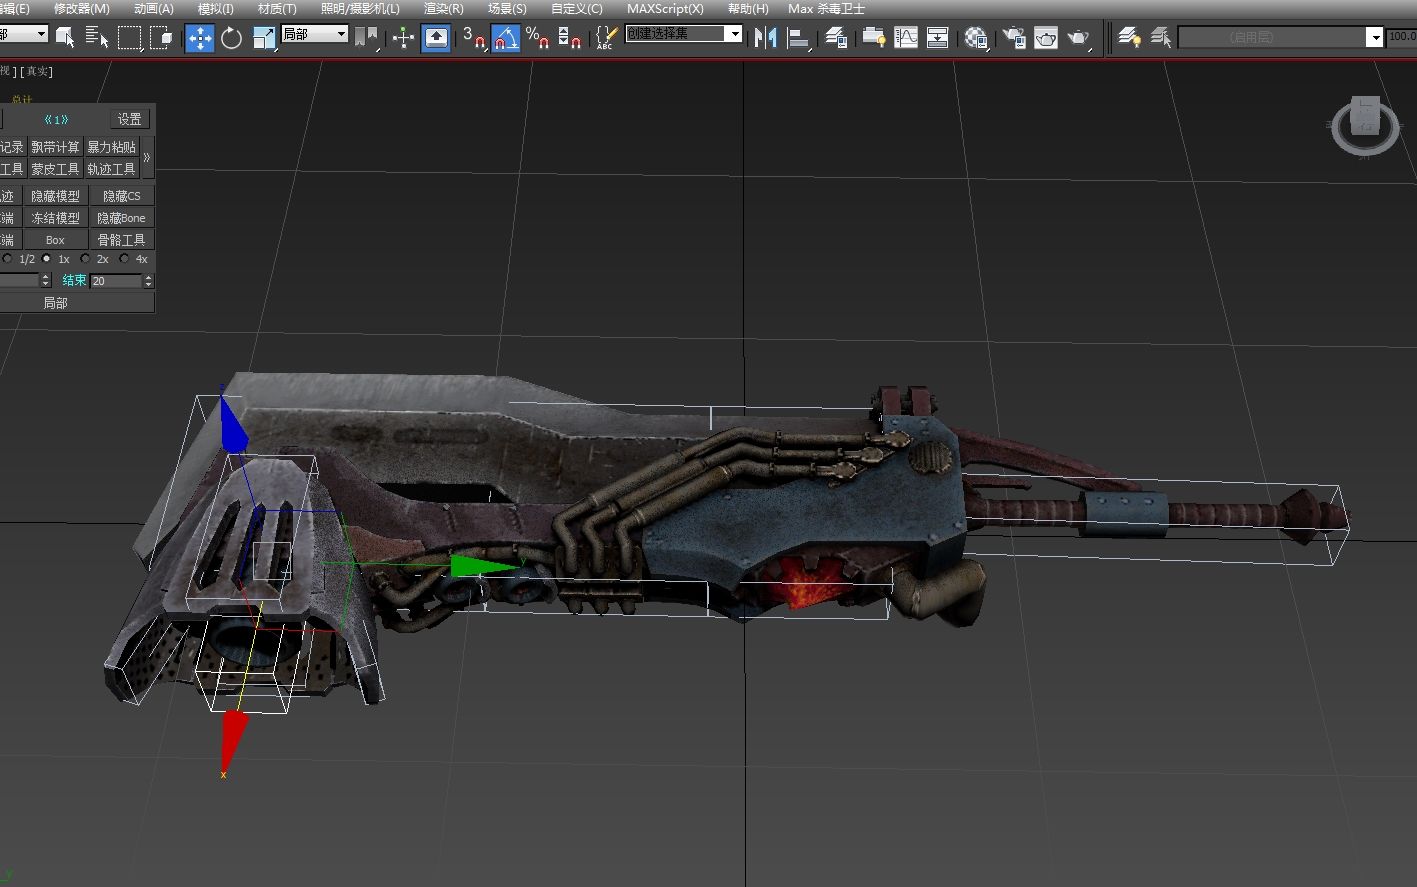The width and height of the screenshot is (1417, 887).
Task: Open the 材质(T) menu
Action: point(277,8)
